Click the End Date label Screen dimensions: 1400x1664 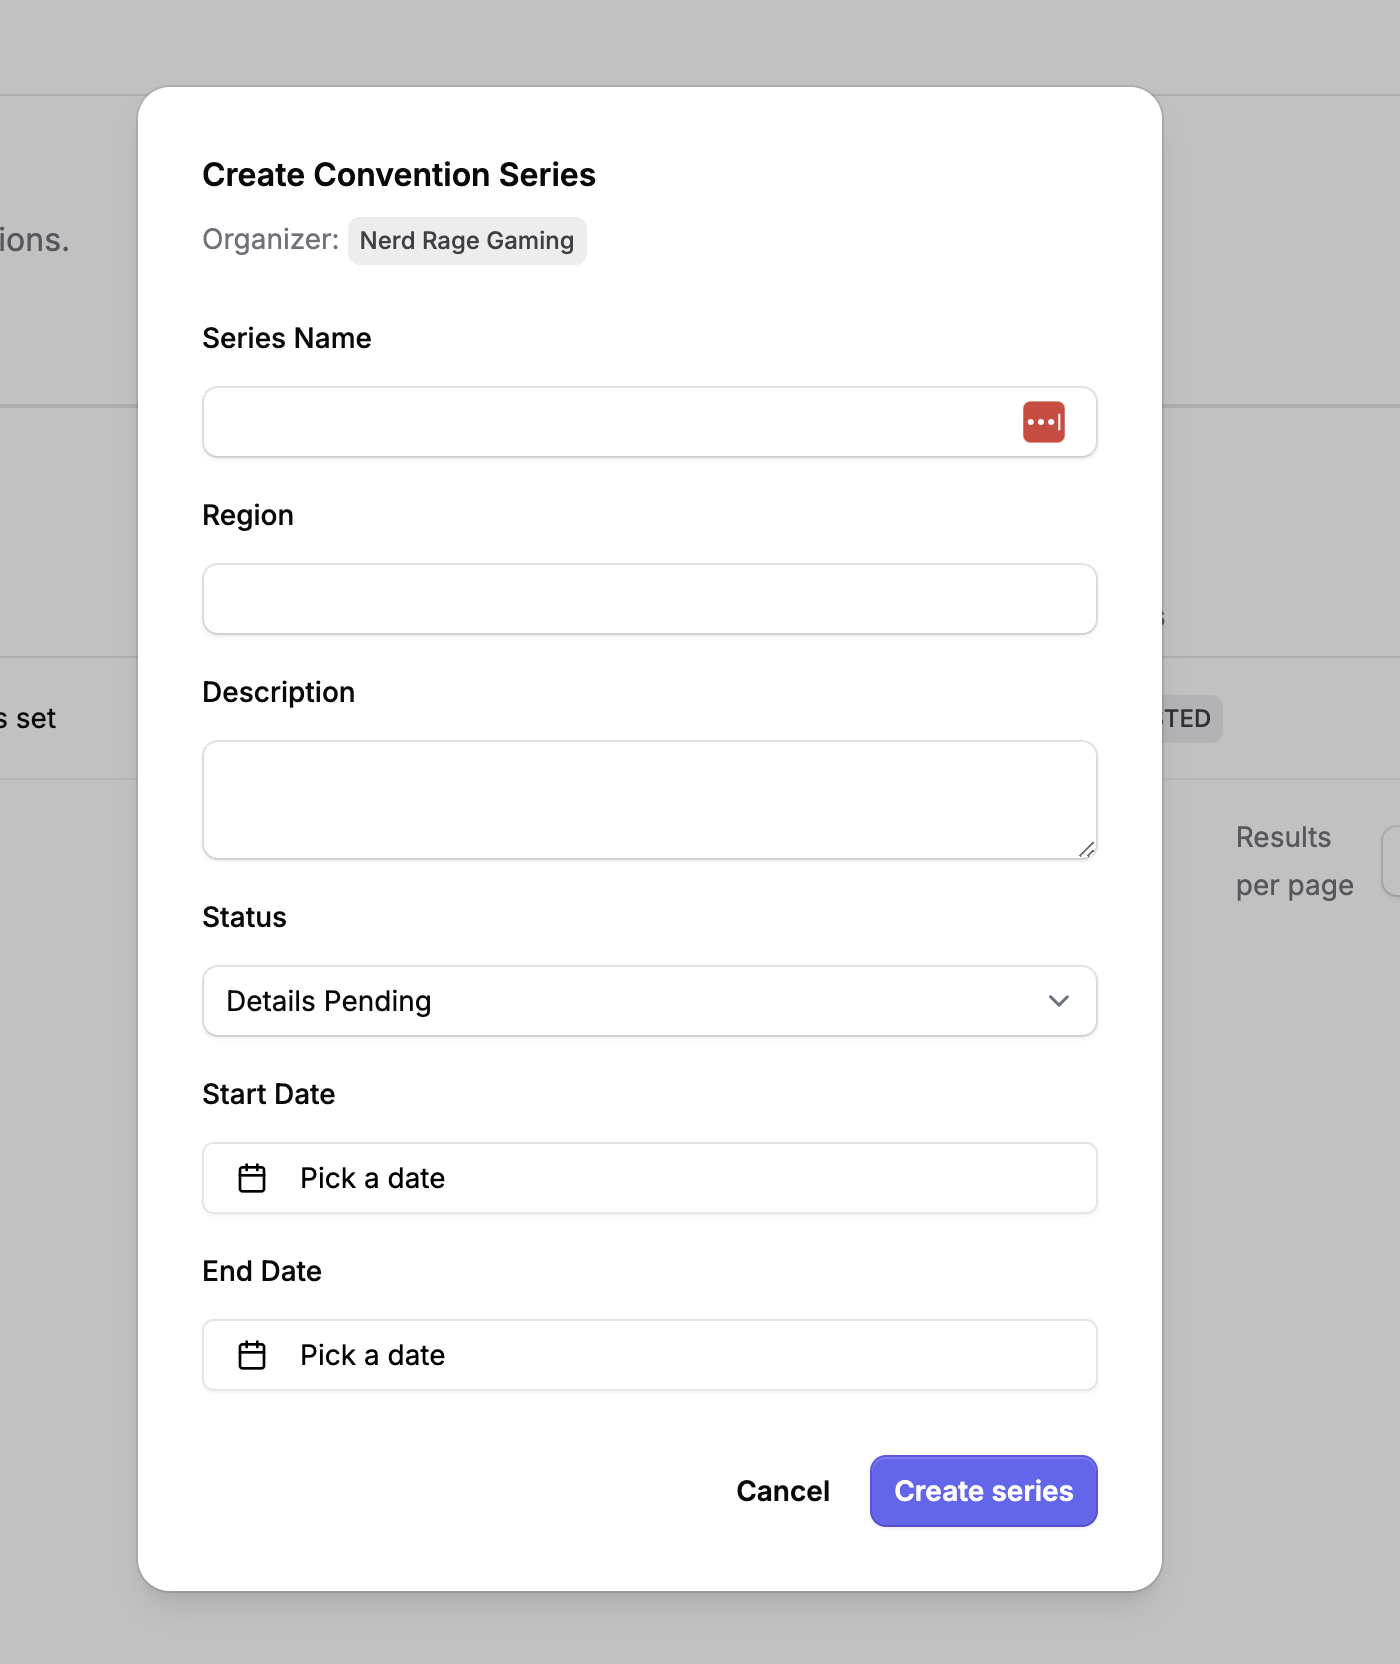[262, 1271]
